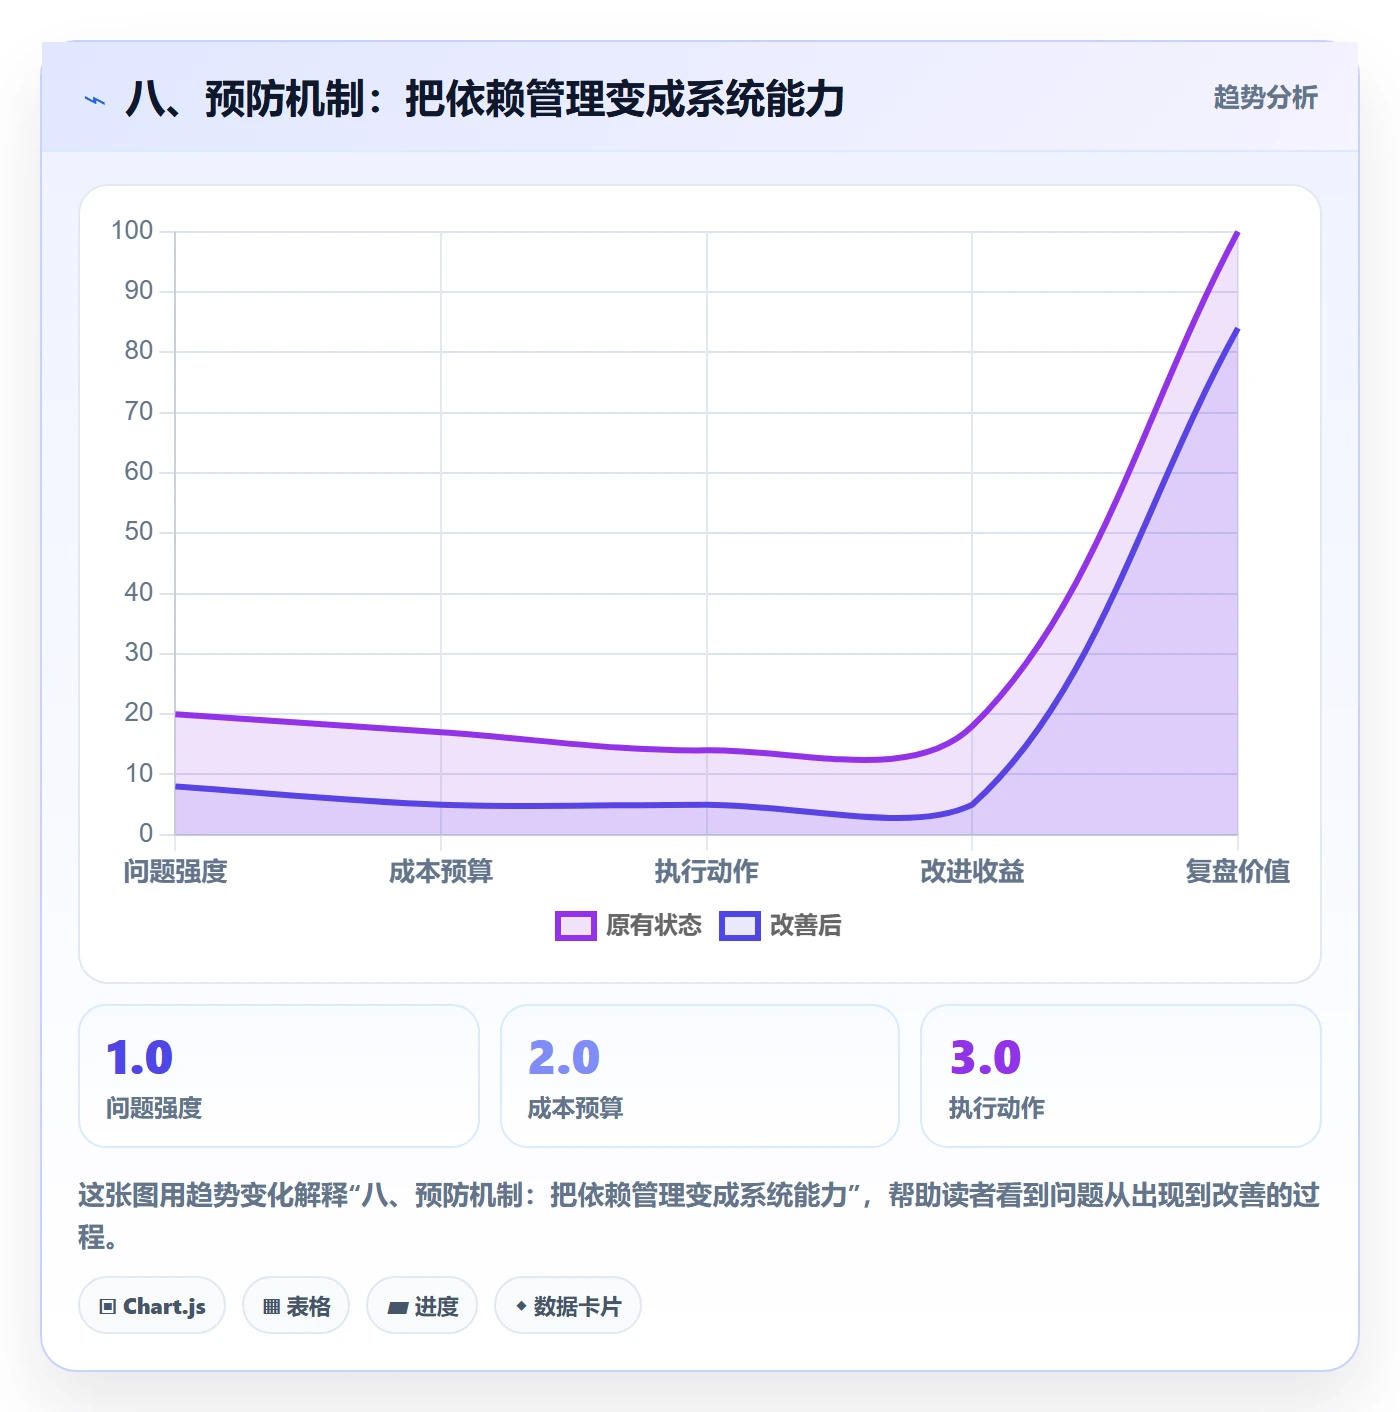
Task: Click the 90 y-axis tick label
Action: pos(139,291)
